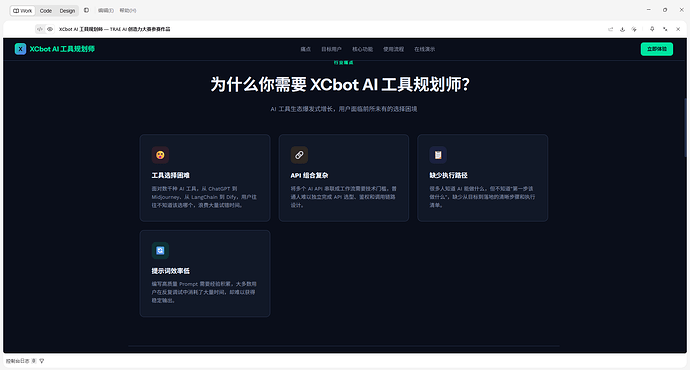Open the 控制台日志 console log panel
The width and height of the screenshot is (690, 370).
point(18,361)
